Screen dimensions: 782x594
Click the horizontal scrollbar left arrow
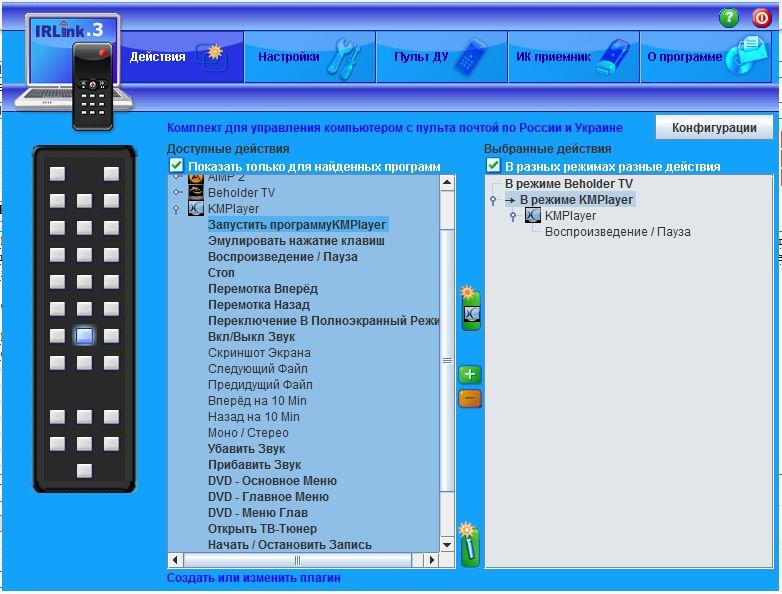(x=175, y=560)
